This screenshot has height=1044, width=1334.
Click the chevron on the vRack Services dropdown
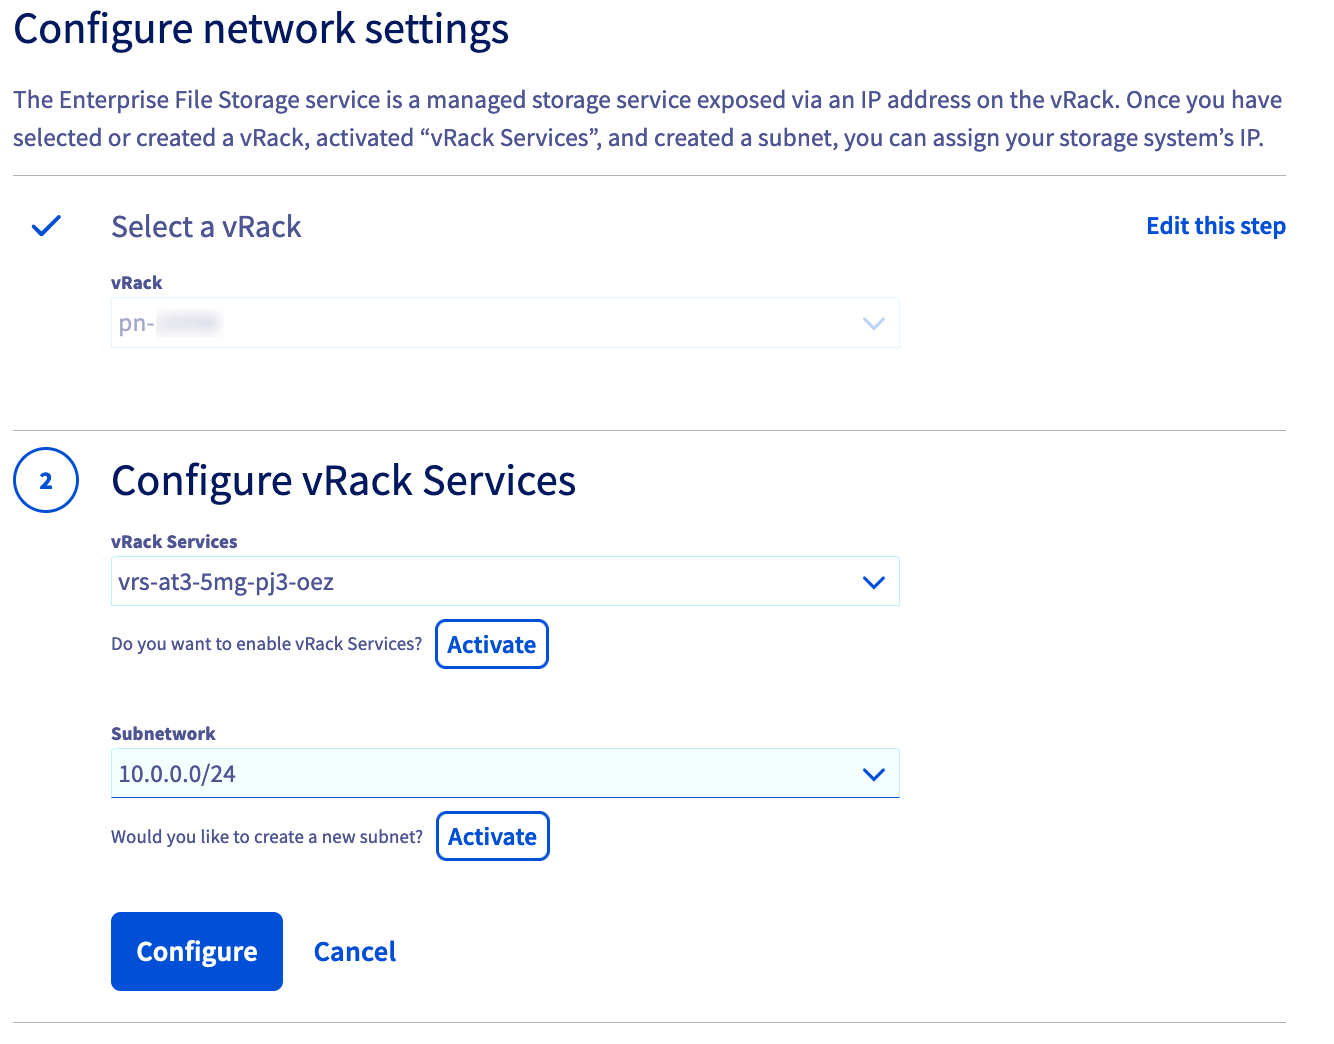click(x=873, y=581)
